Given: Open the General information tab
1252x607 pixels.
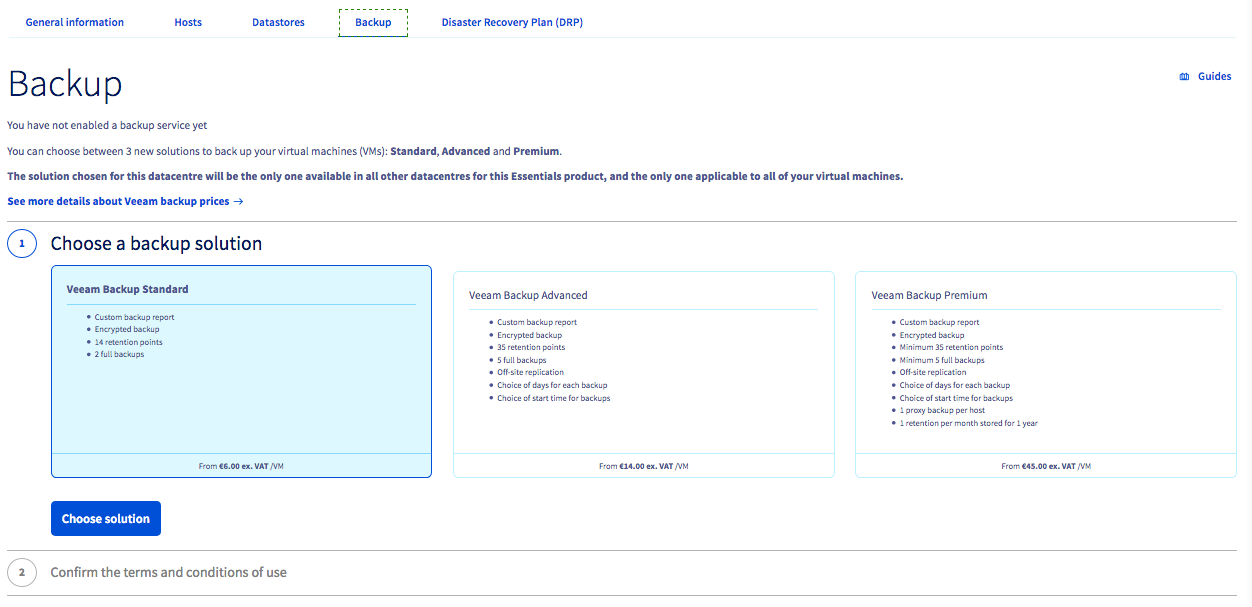Looking at the screenshot, I should tap(75, 22).
